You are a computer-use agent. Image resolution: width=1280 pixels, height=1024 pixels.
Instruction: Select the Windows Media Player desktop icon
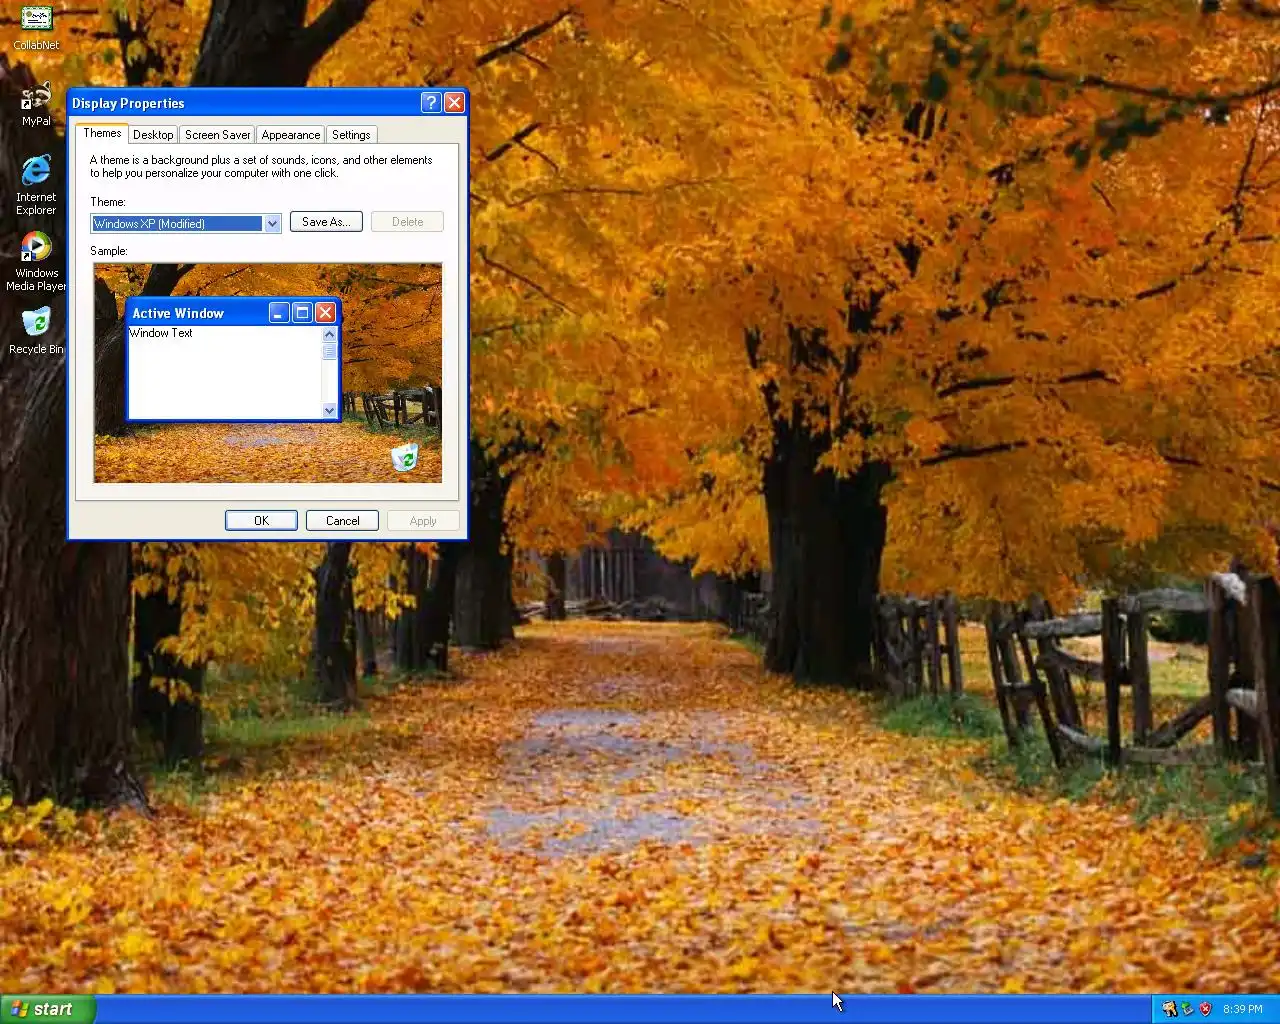click(36, 261)
